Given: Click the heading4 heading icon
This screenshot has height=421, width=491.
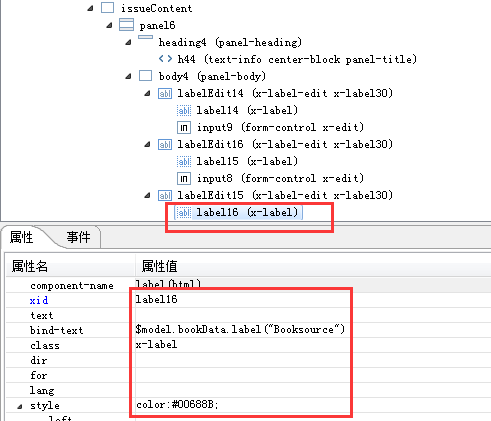Looking at the screenshot, I should [x=145, y=37].
